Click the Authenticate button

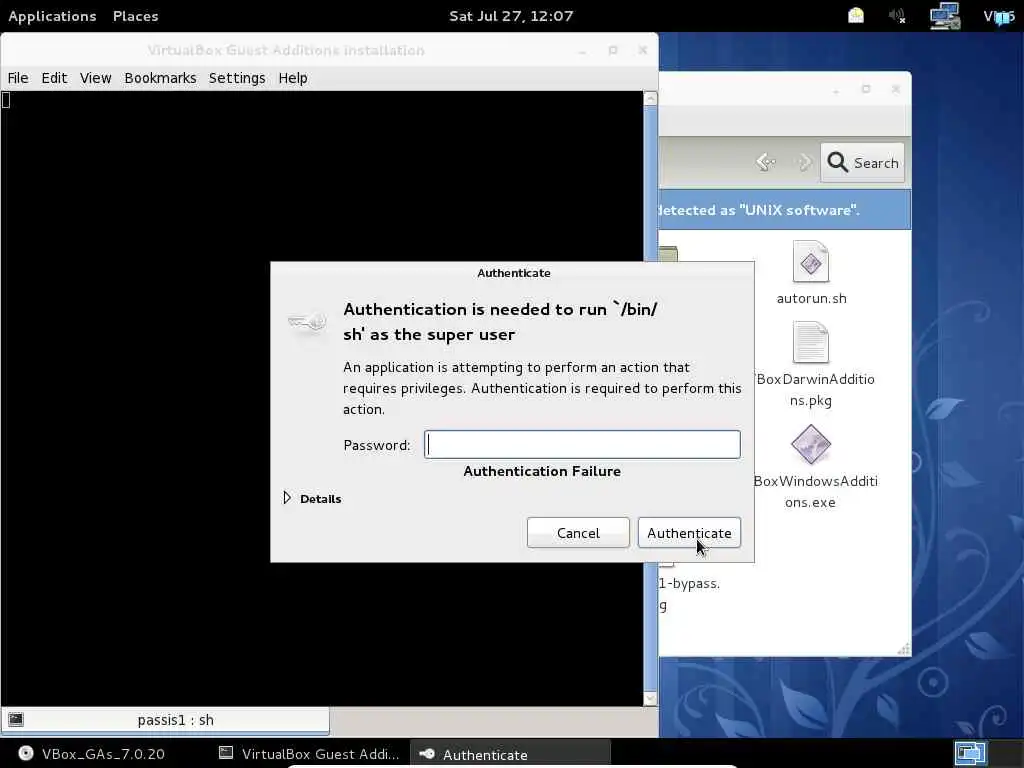689,533
